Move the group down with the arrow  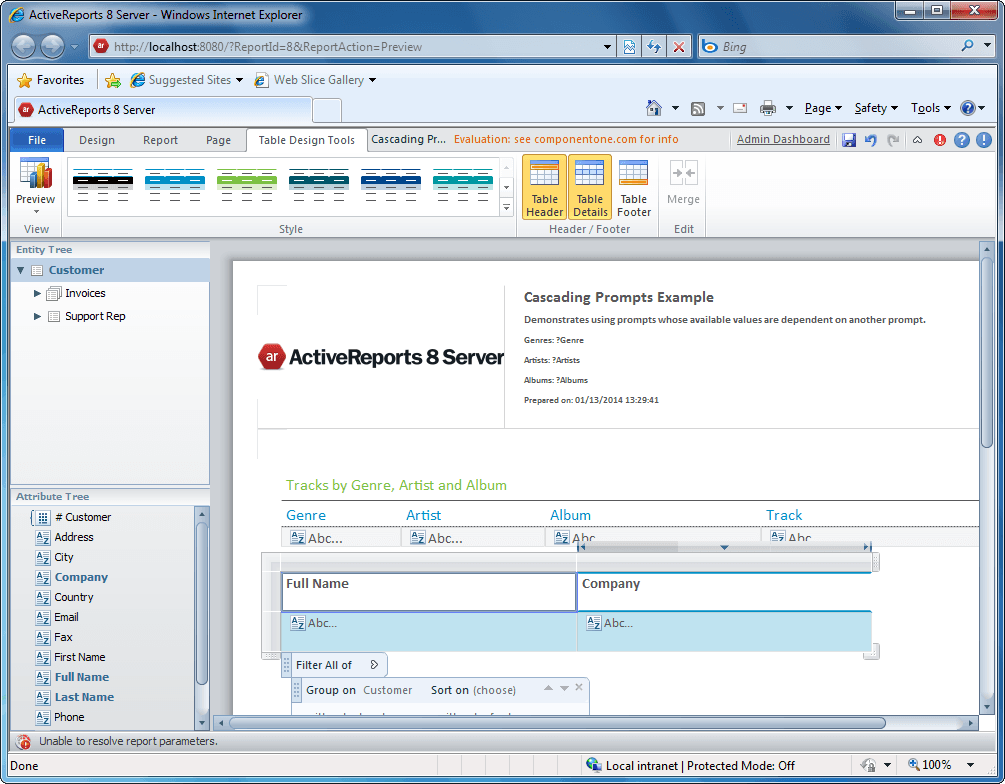coord(564,688)
